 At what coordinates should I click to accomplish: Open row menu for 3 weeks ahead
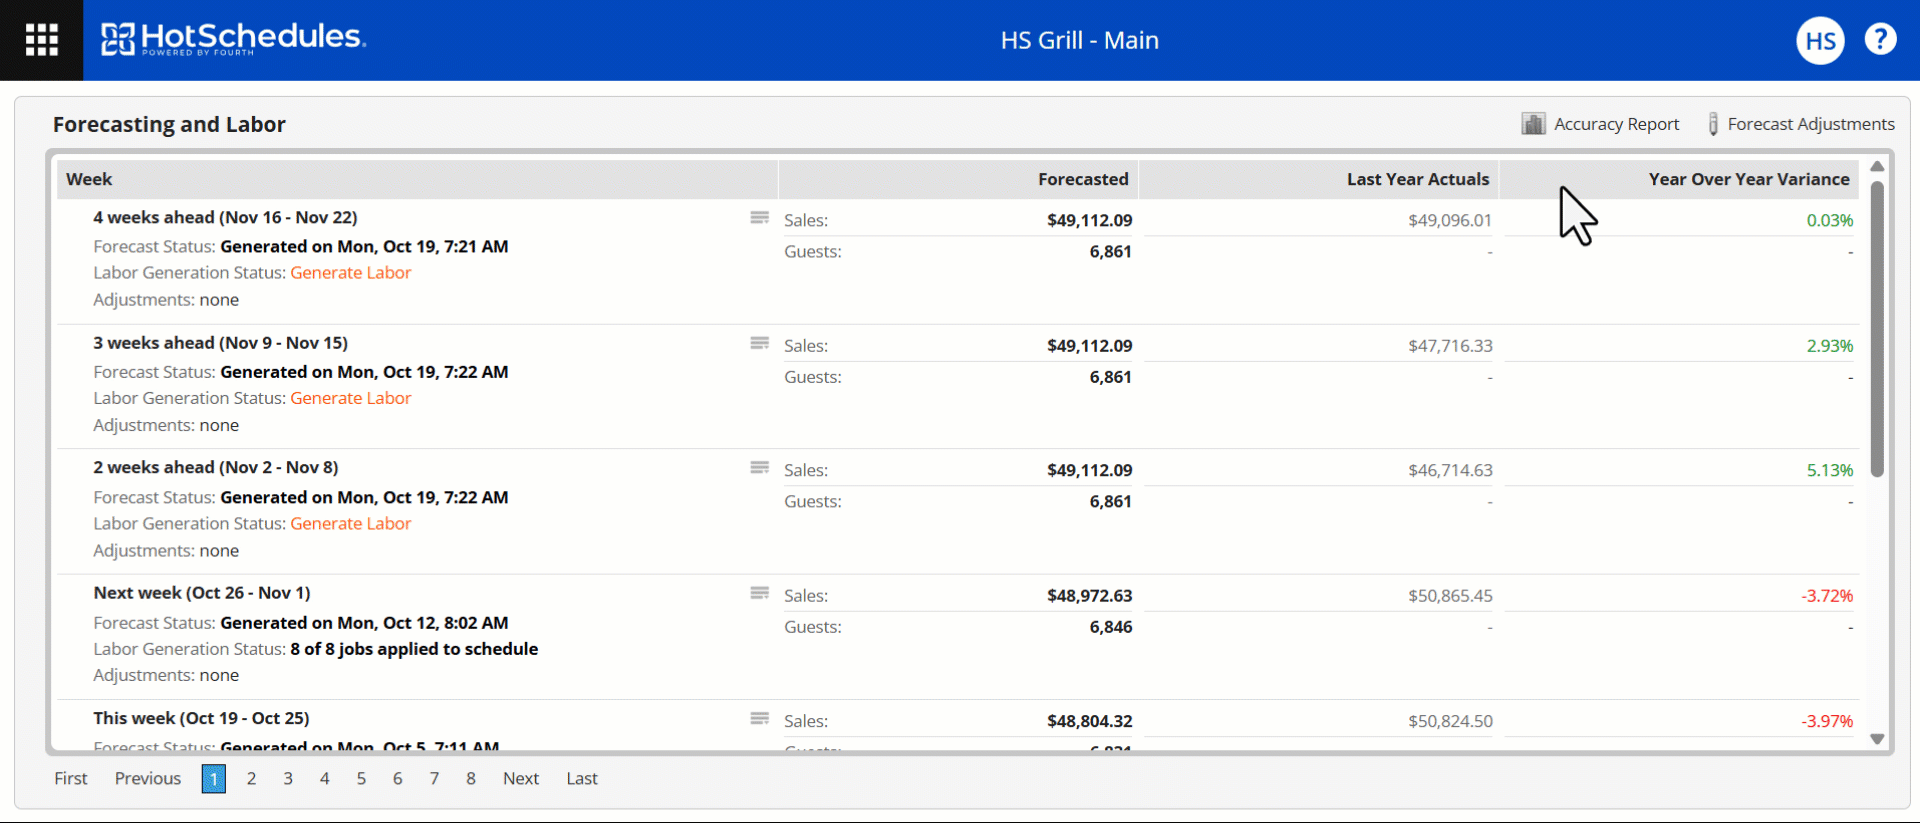[760, 344]
